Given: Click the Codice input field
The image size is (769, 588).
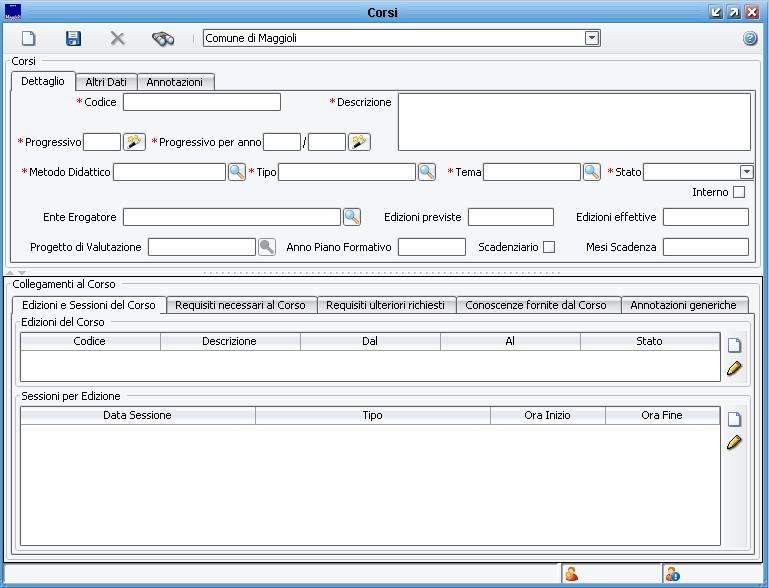Looking at the screenshot, I should (x=201, y=102).
